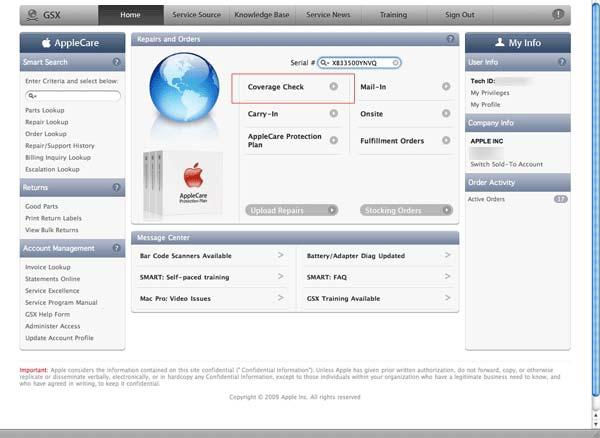
Task: Click the Smart Search criteria input field
Action: [74, 95]
